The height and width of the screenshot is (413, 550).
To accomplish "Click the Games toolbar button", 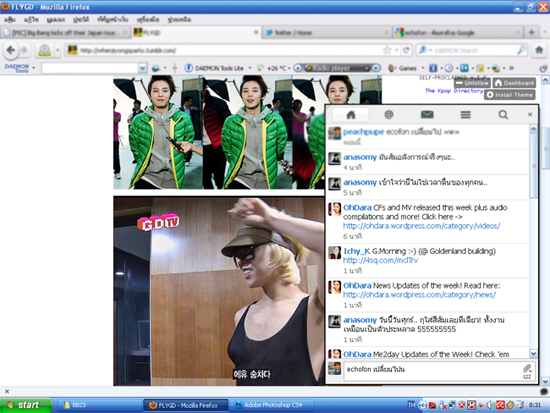I will click(403, 68).
